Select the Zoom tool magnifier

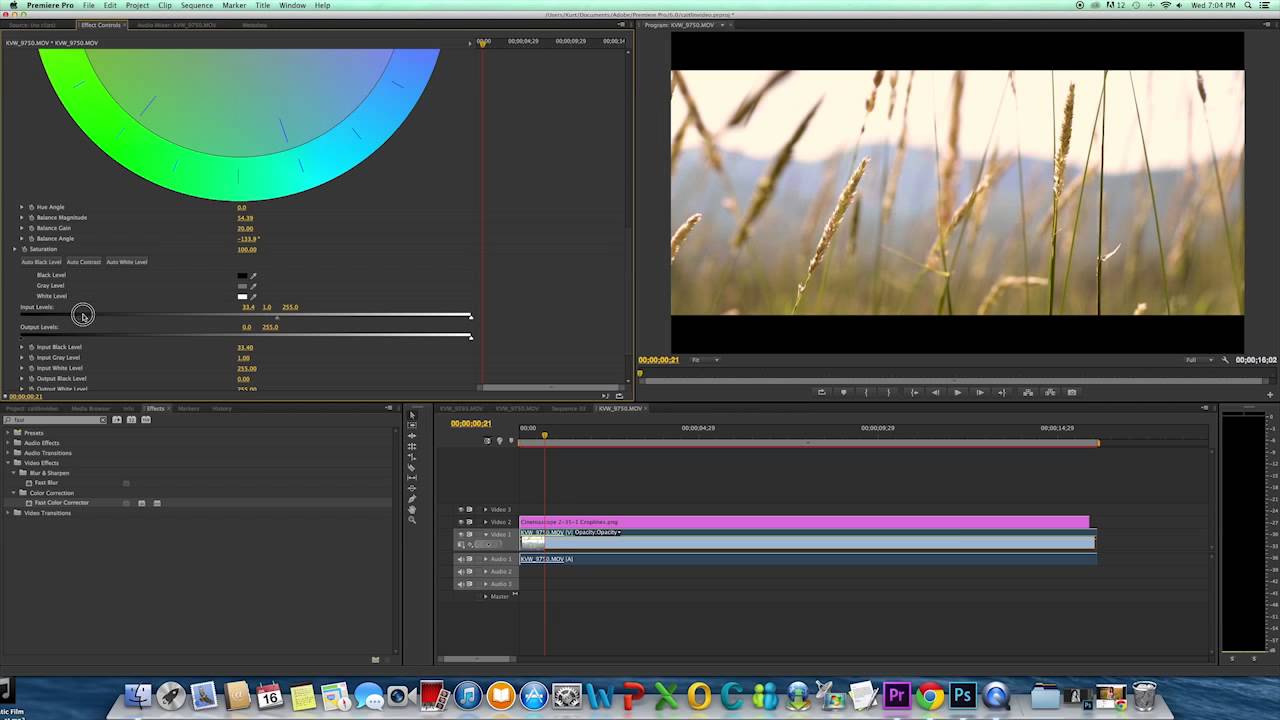(x=412, y=520)
